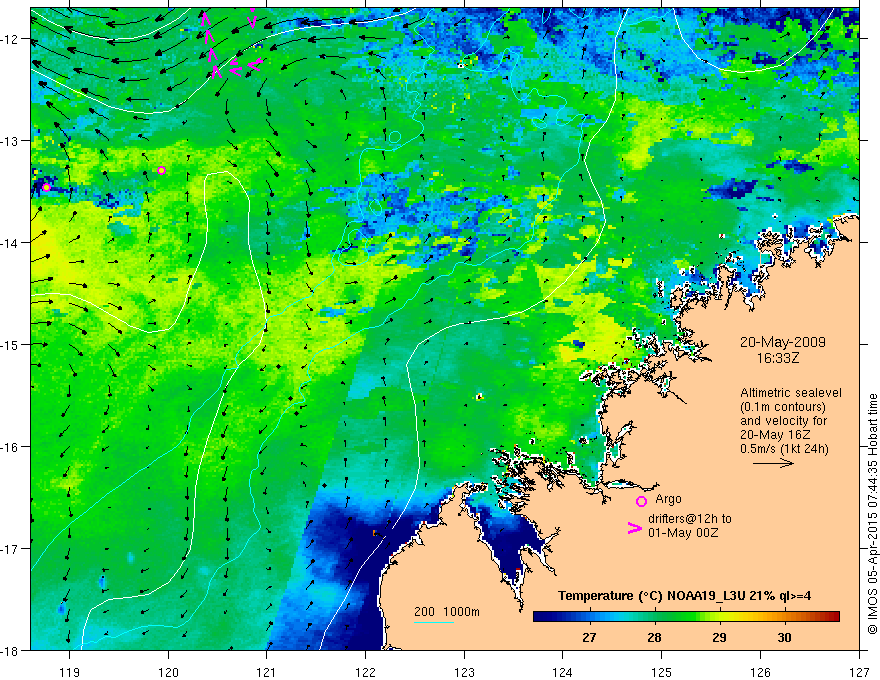The height and width of the screenshot is (680, 880).
Task: Click the latitude axis label -14
Action: (x=11, y=243)
